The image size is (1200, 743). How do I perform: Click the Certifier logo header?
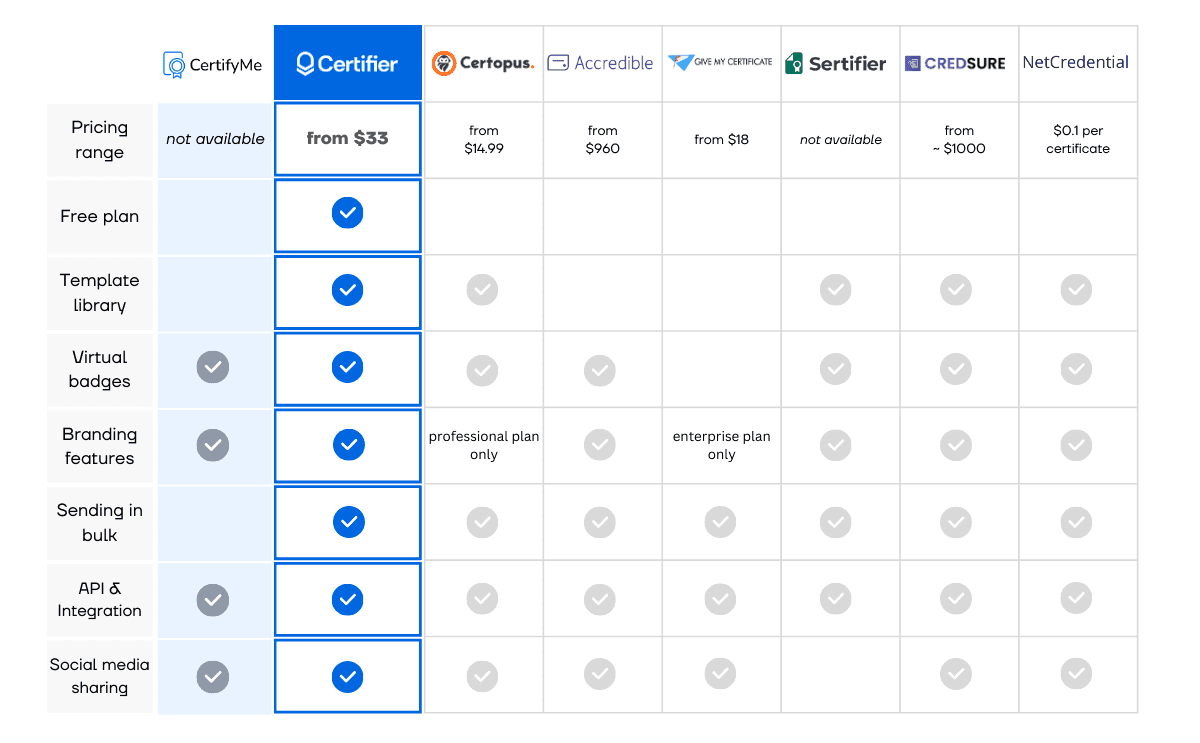(x=348, y=63)
